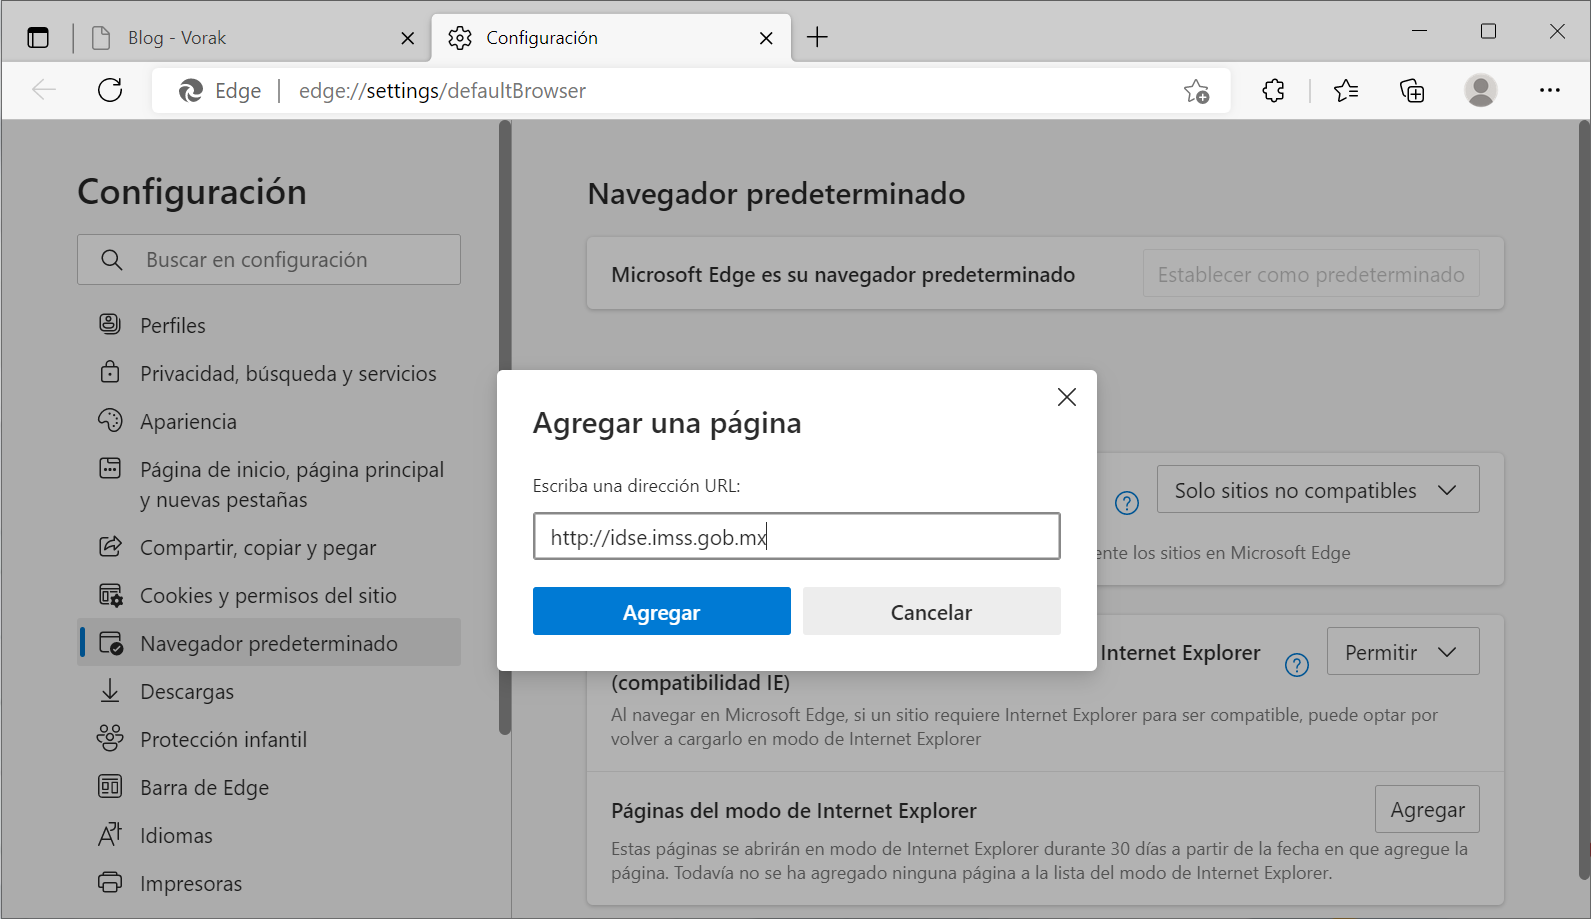
Task: Close the Blog - Vorak tab
Action: click(x=407, y=38)
